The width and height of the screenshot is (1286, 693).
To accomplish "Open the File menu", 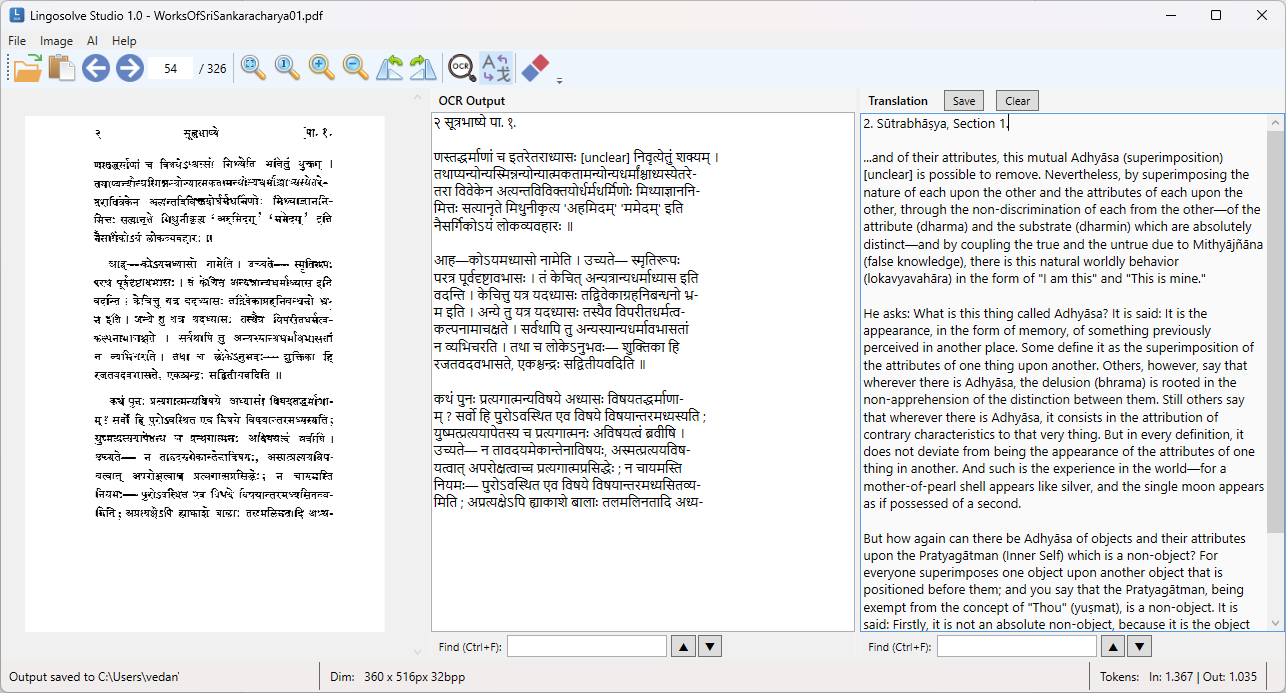I will point(17,41).
